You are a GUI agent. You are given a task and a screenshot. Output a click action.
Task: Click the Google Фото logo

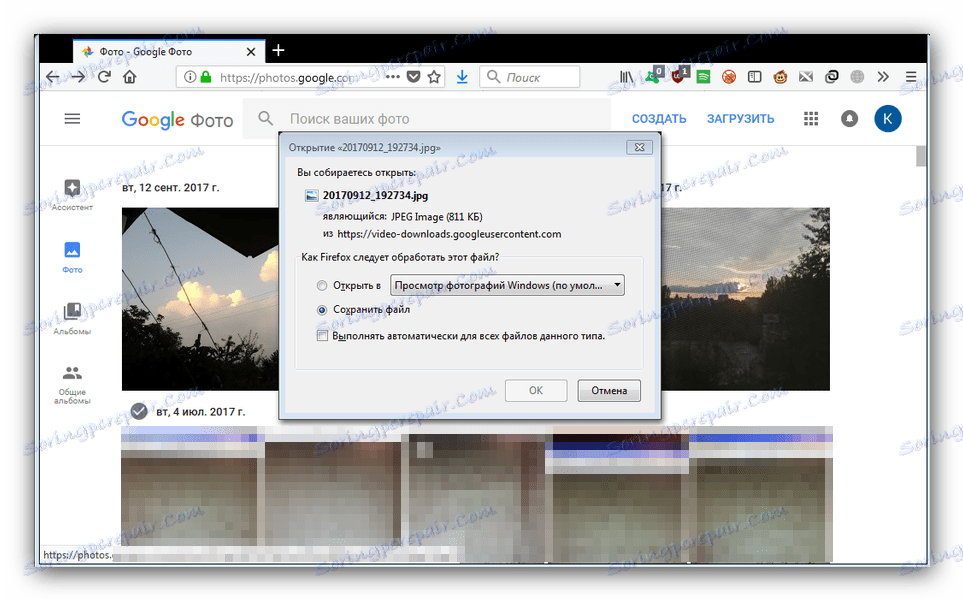(x=177, y=119)
